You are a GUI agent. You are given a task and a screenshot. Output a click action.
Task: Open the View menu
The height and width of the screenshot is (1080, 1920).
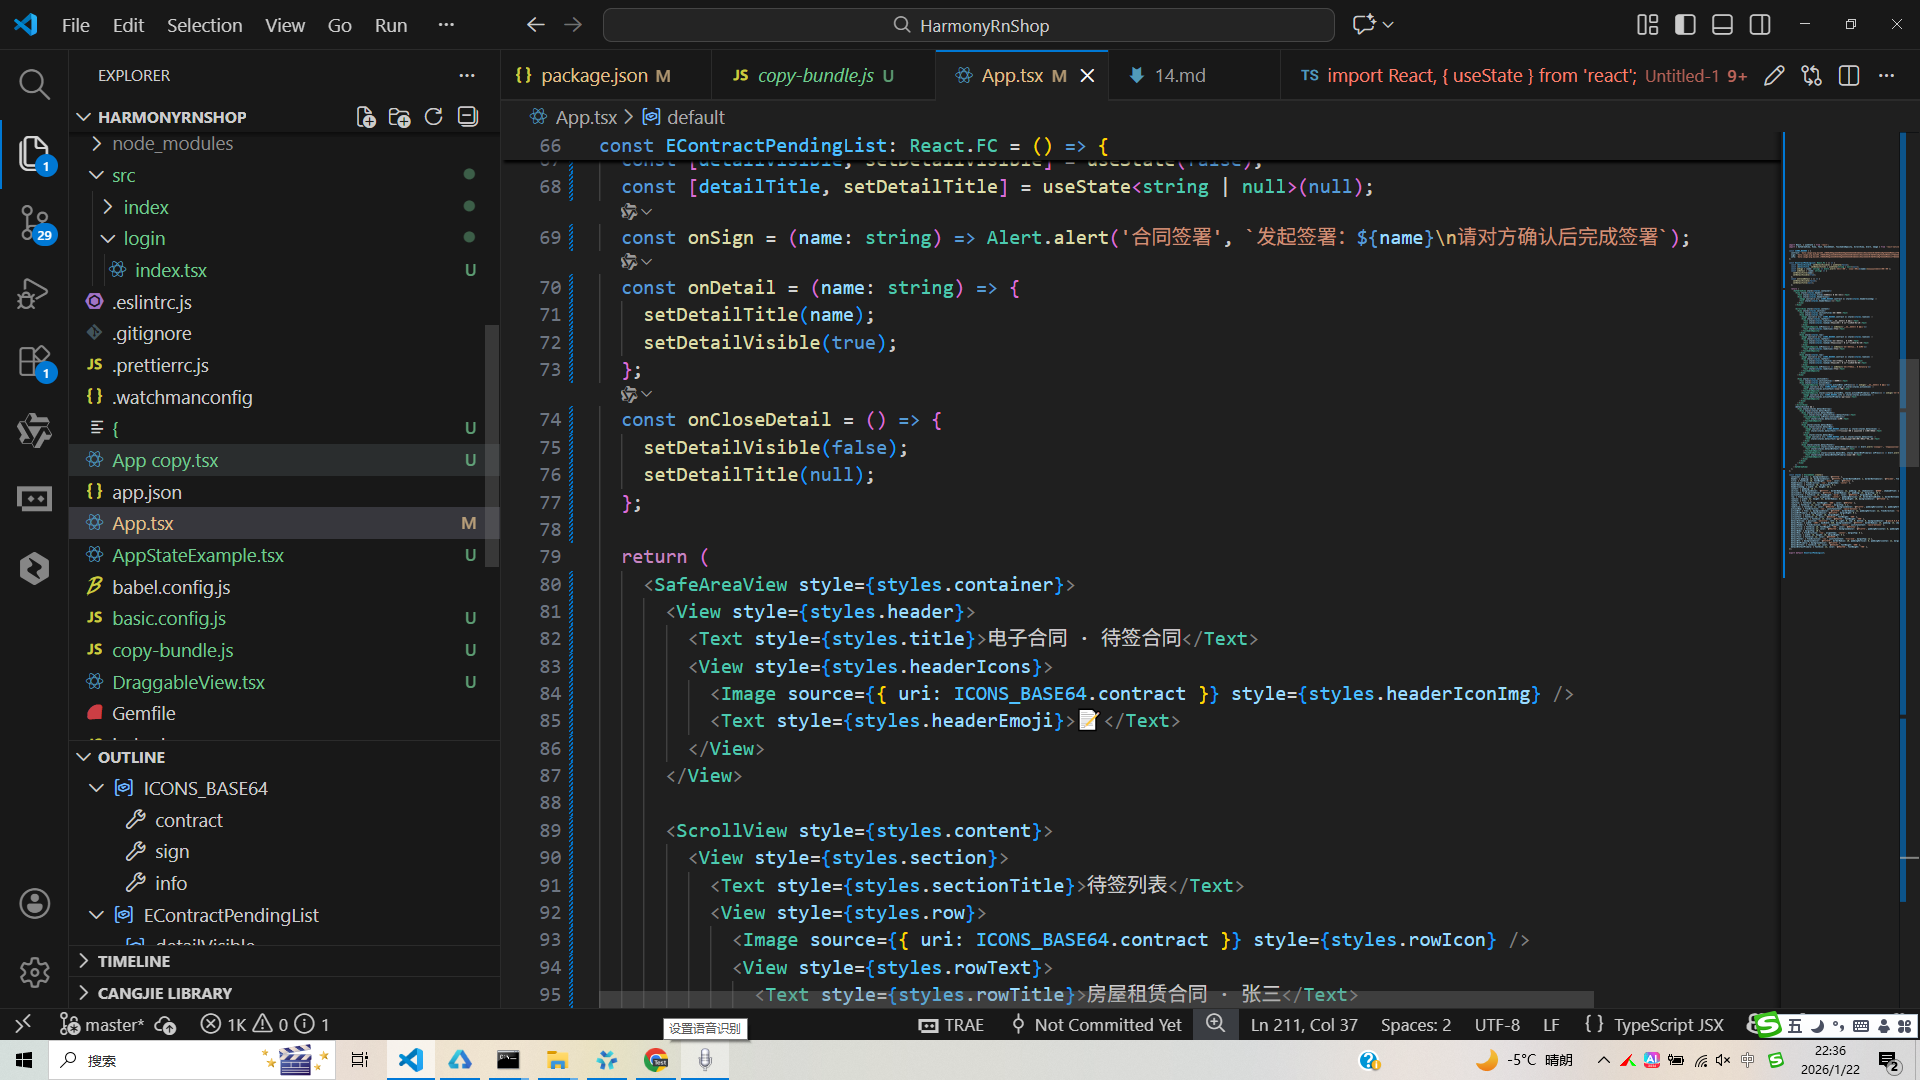click(x=285, y=25)
